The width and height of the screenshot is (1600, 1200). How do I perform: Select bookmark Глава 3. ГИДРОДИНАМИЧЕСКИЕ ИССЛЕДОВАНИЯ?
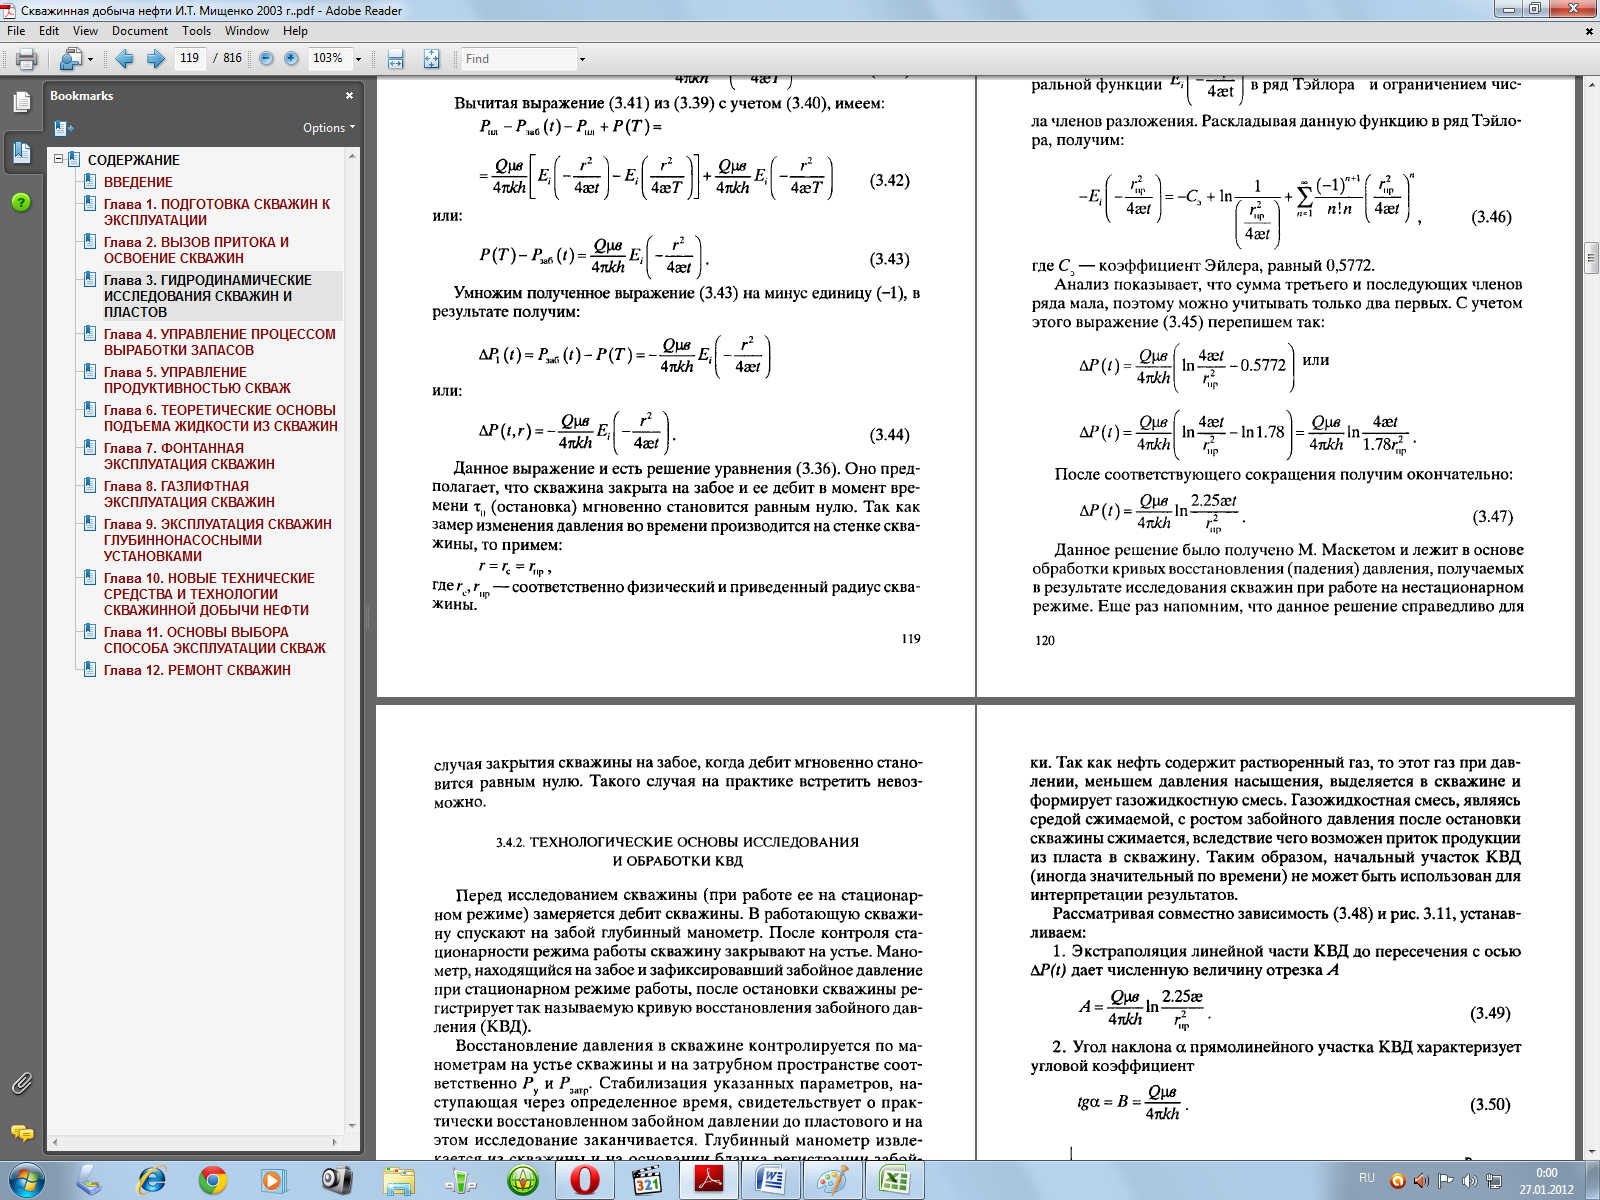[208, 296]
